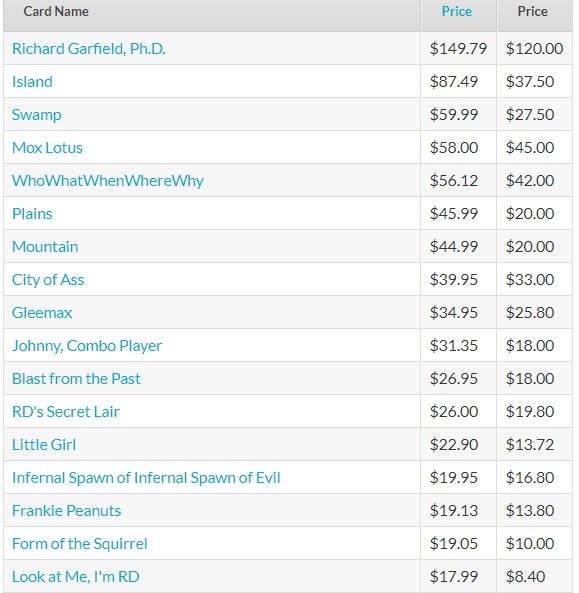
Task: Open the Form of the Squirrel card
Action: pos(79,544)
